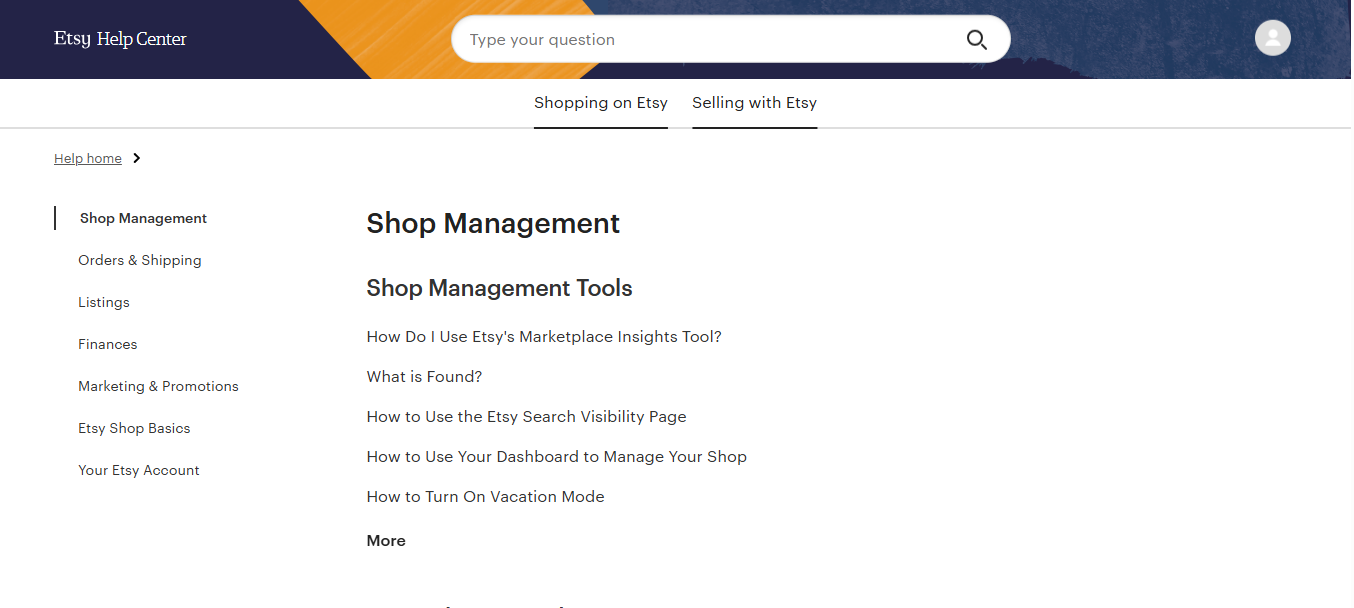Viewport: 1354px width, 608px height.
Task: Click the breadcrumb chevron arrow
Action: (137, 158)
